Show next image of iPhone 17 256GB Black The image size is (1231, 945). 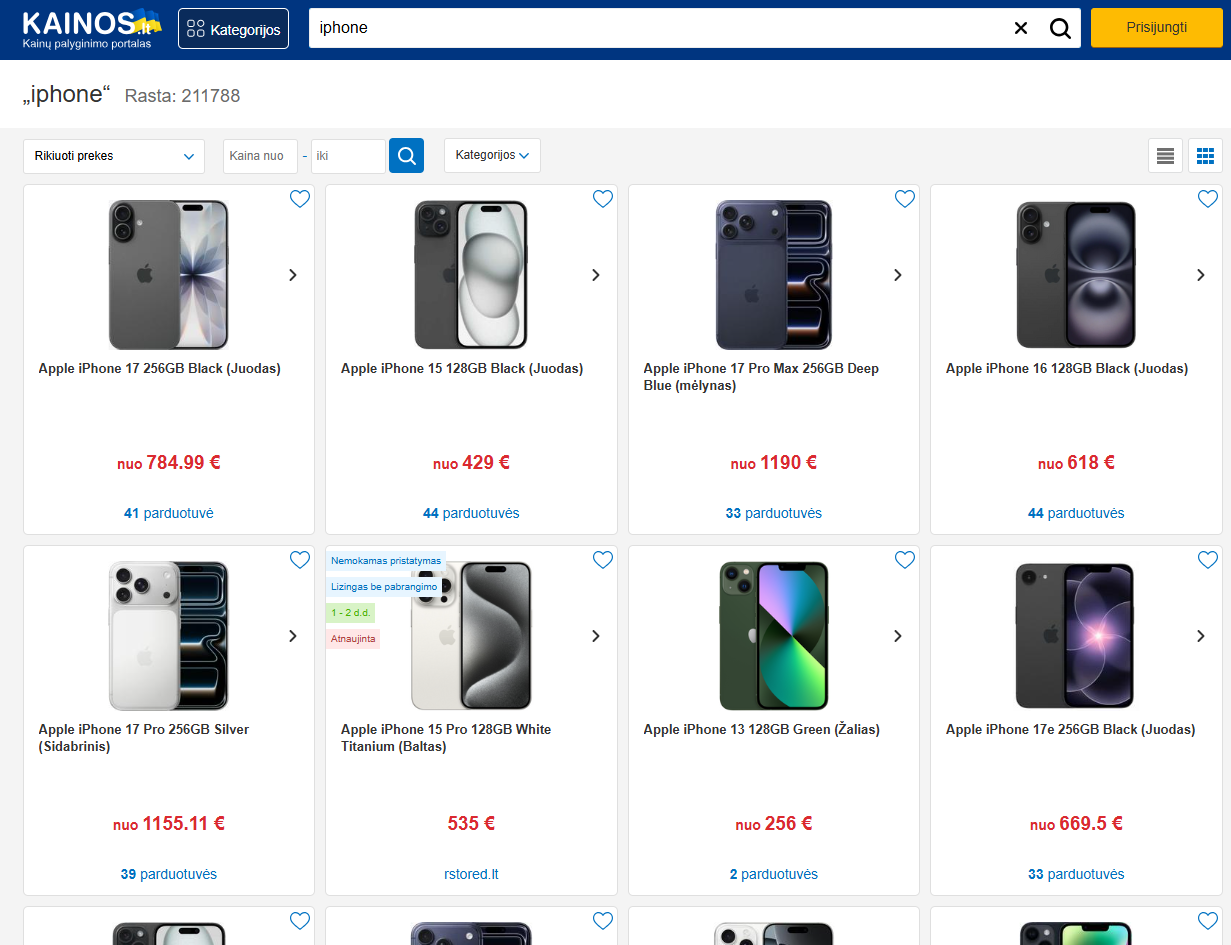click(x=293, y=275)
